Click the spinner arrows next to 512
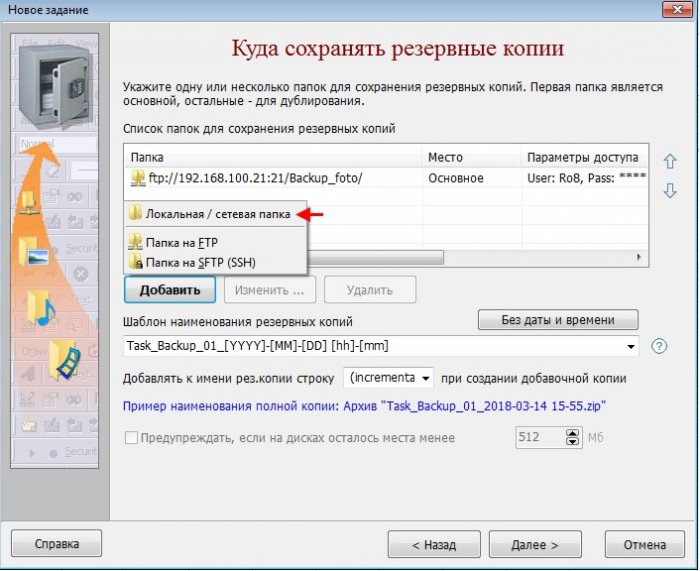The width and height of the screenshot is (700, 571). [572, 437]
